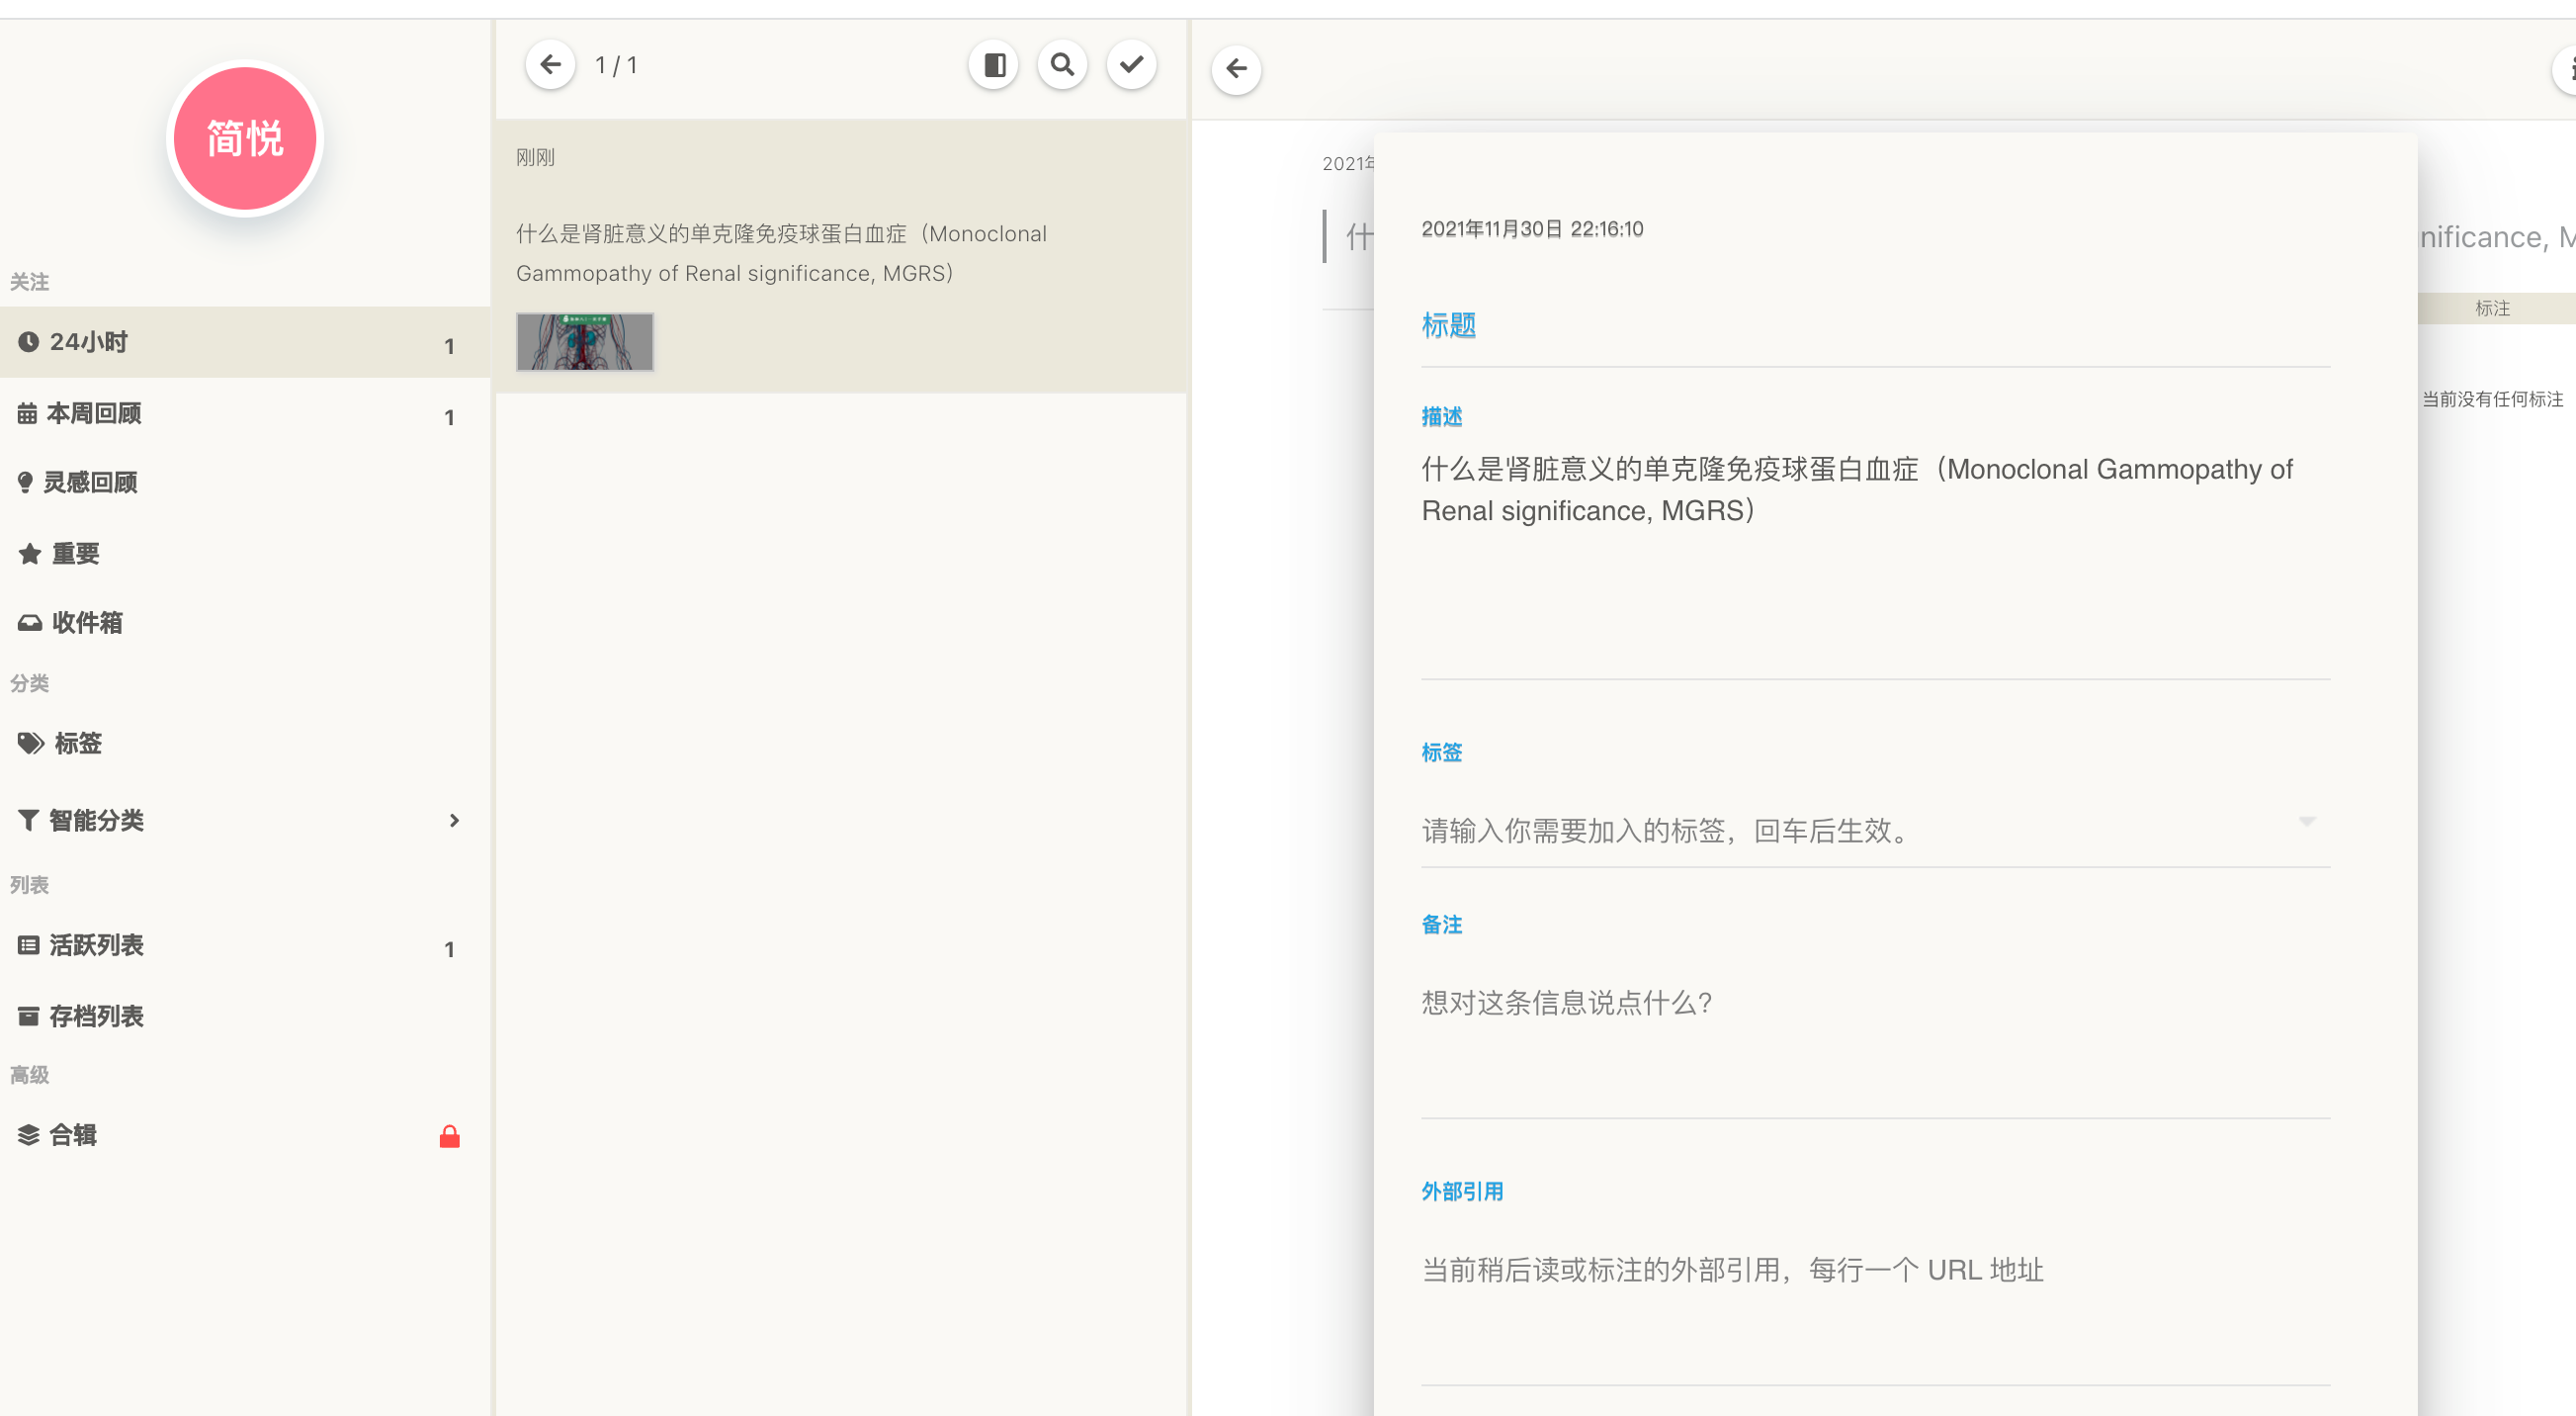Click the checkmark to mark articles read
Screen dimensions: 2576x1416
coord(1132,63)
